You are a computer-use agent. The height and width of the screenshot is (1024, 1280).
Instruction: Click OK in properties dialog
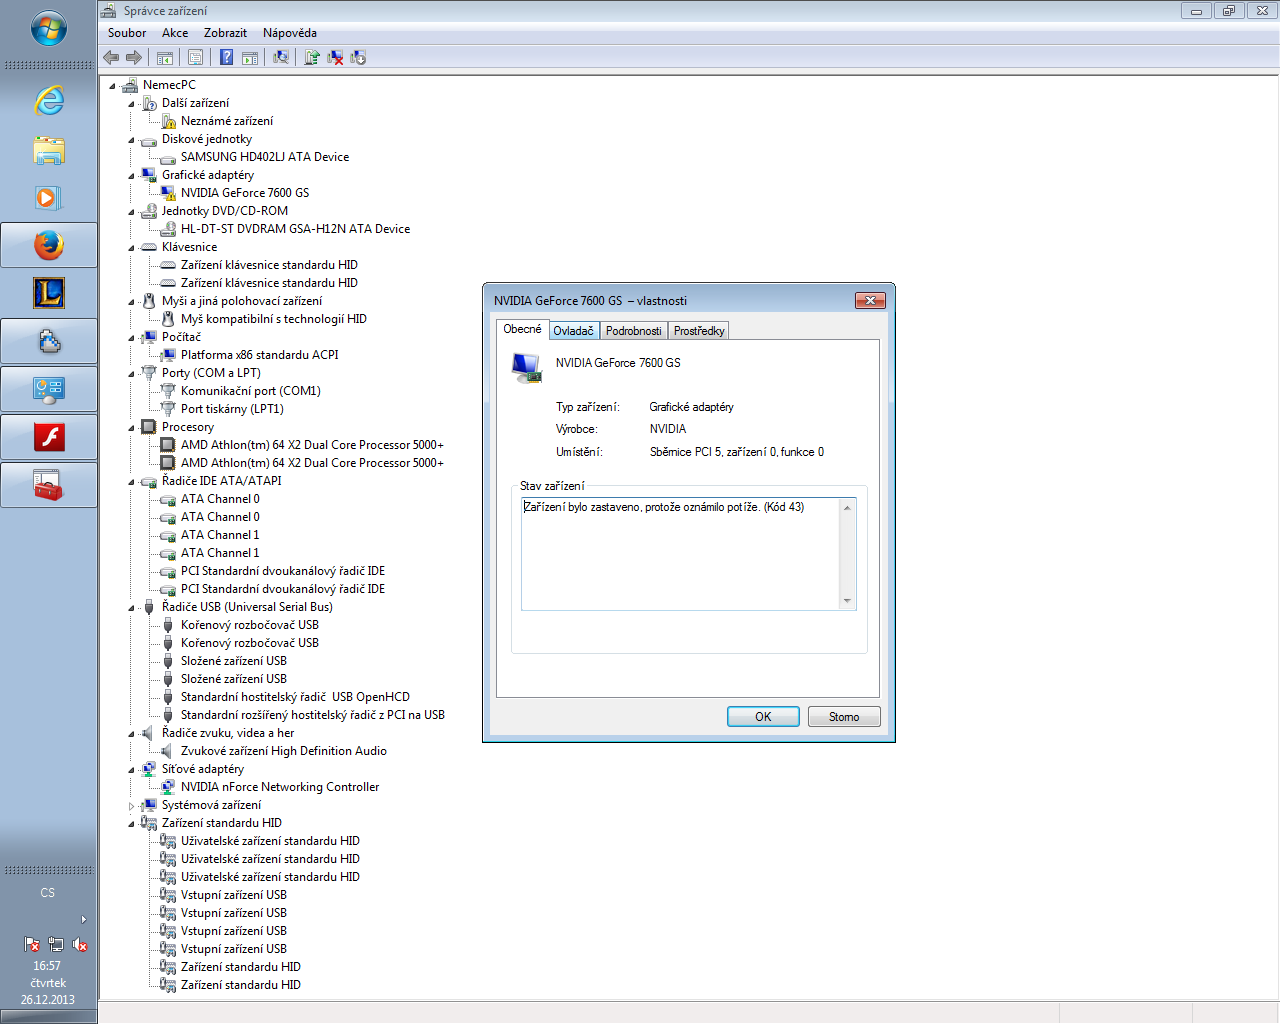[x=763, y=717]
